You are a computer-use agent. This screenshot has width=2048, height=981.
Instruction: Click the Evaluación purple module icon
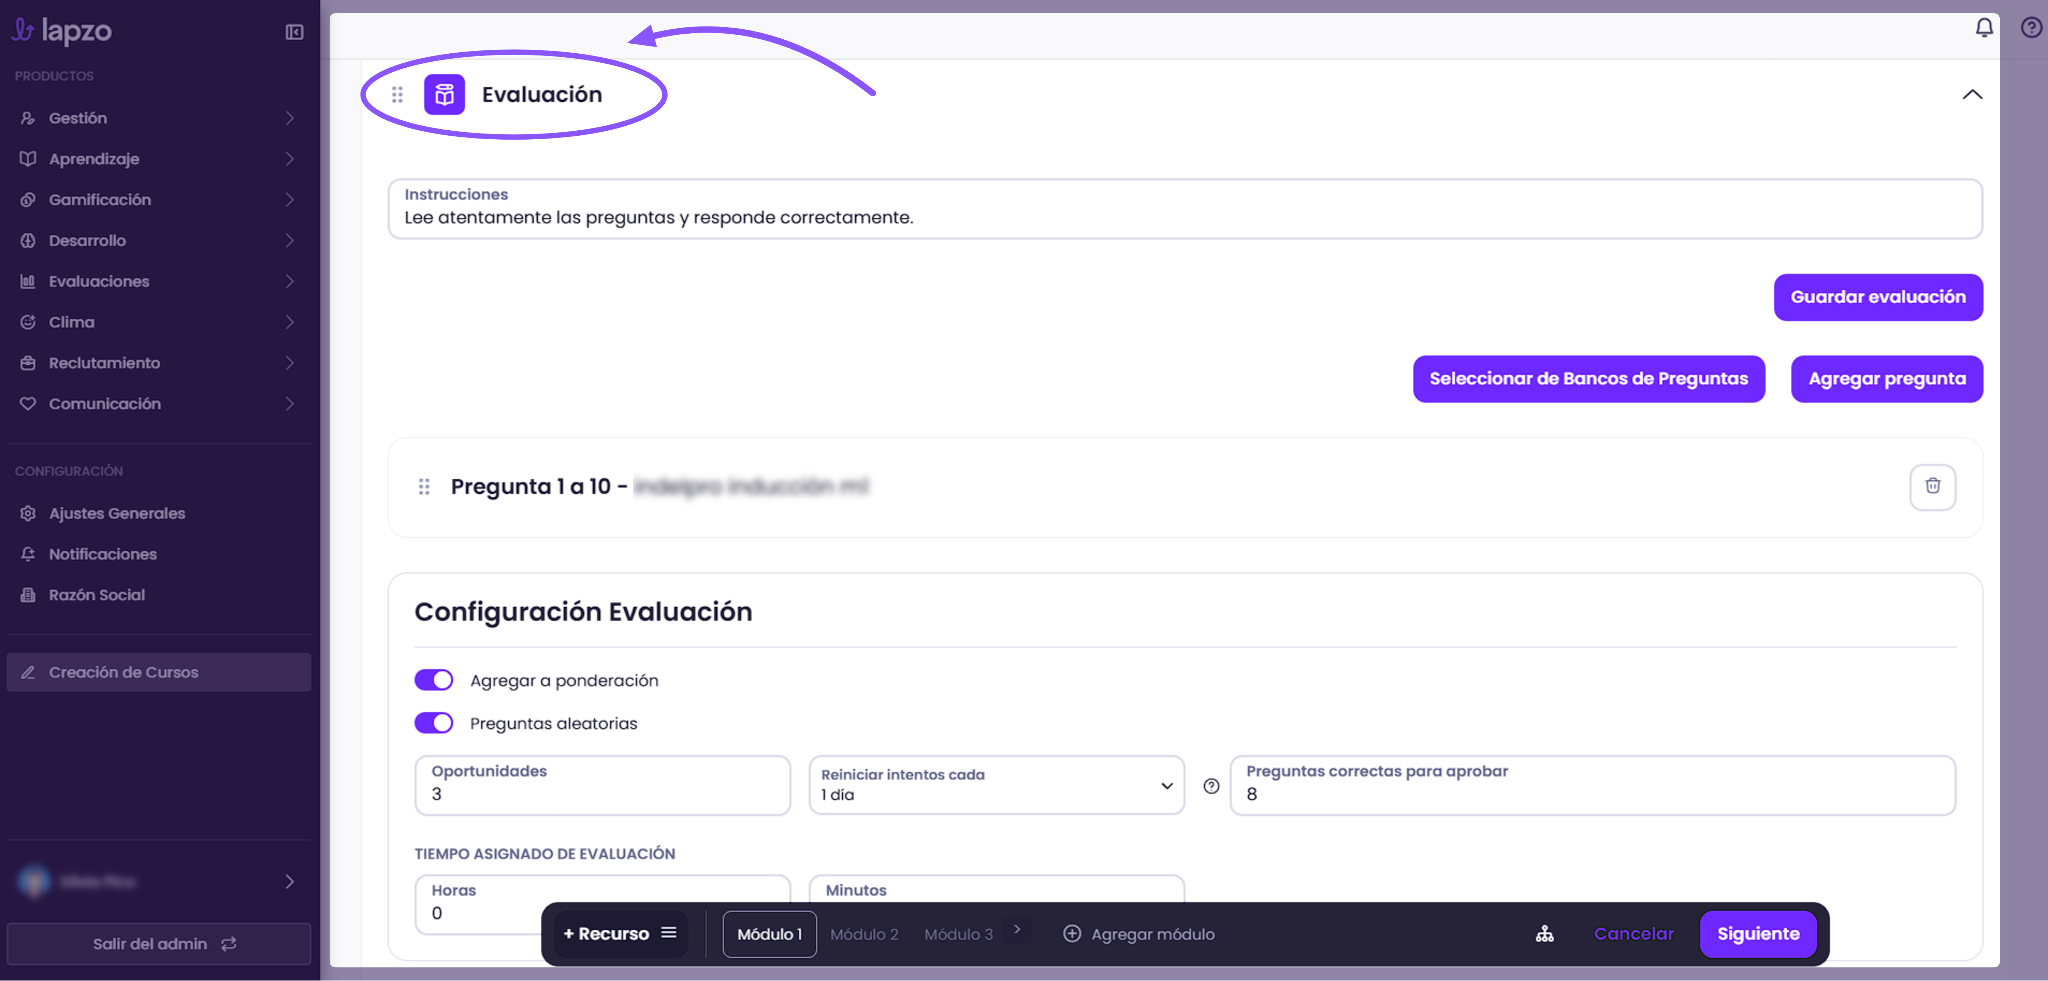point(444,94)
